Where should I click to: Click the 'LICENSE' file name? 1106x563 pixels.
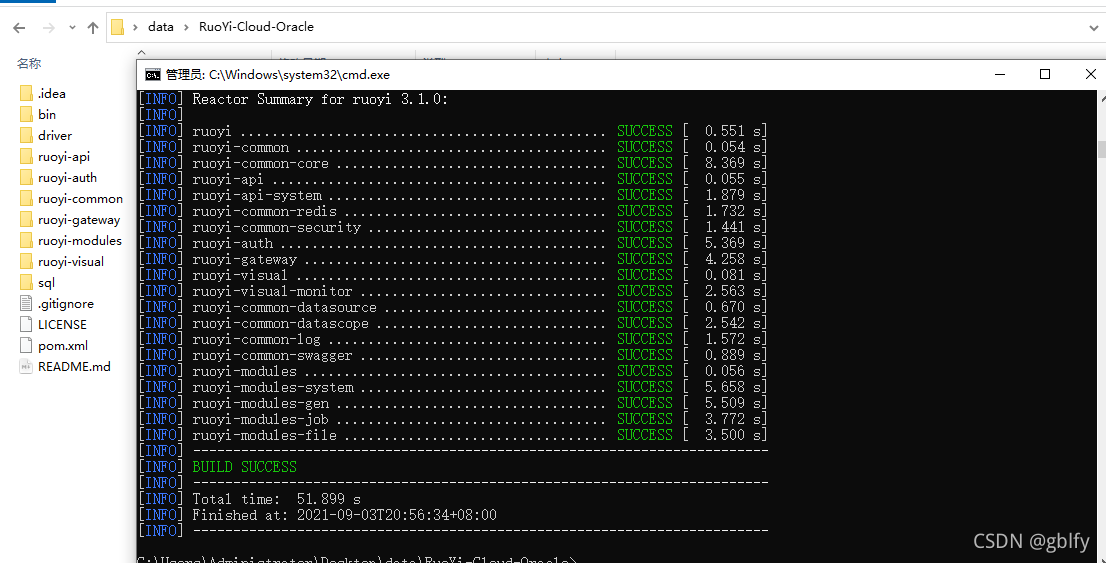point(62,325)
